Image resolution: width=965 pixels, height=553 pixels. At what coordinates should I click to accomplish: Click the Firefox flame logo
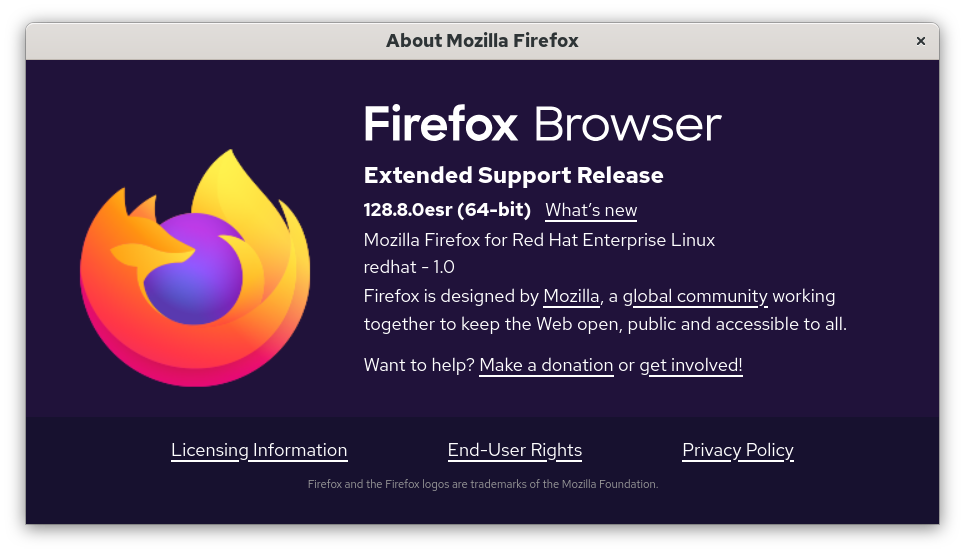click(x=194, y=268)
